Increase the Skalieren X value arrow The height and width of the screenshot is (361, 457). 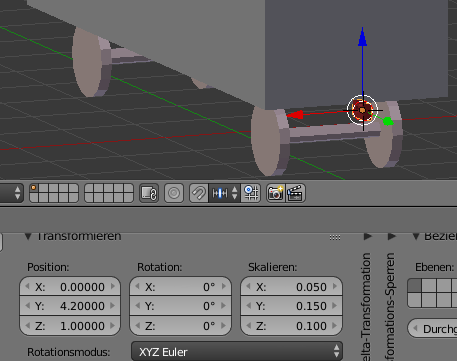pos(335,286)
